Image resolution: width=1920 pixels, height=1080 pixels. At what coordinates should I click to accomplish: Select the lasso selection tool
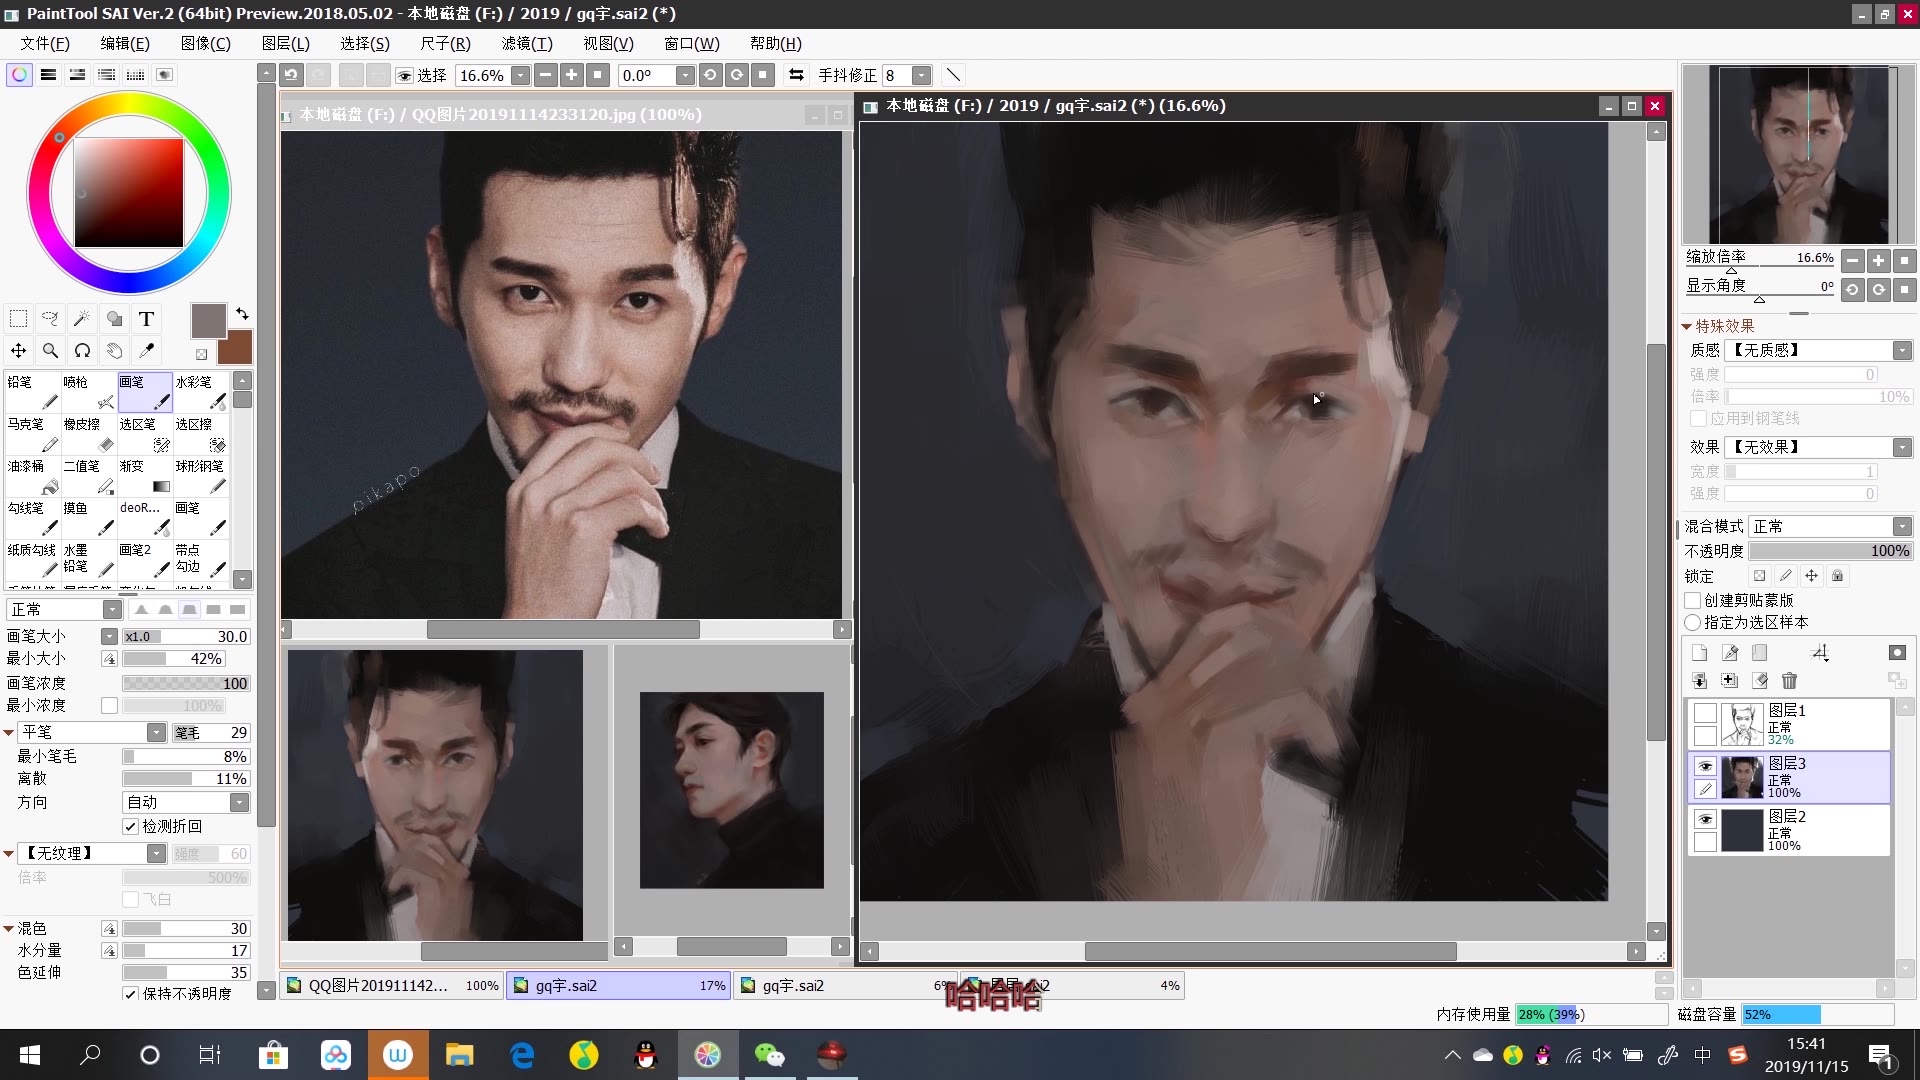point(50,319)
